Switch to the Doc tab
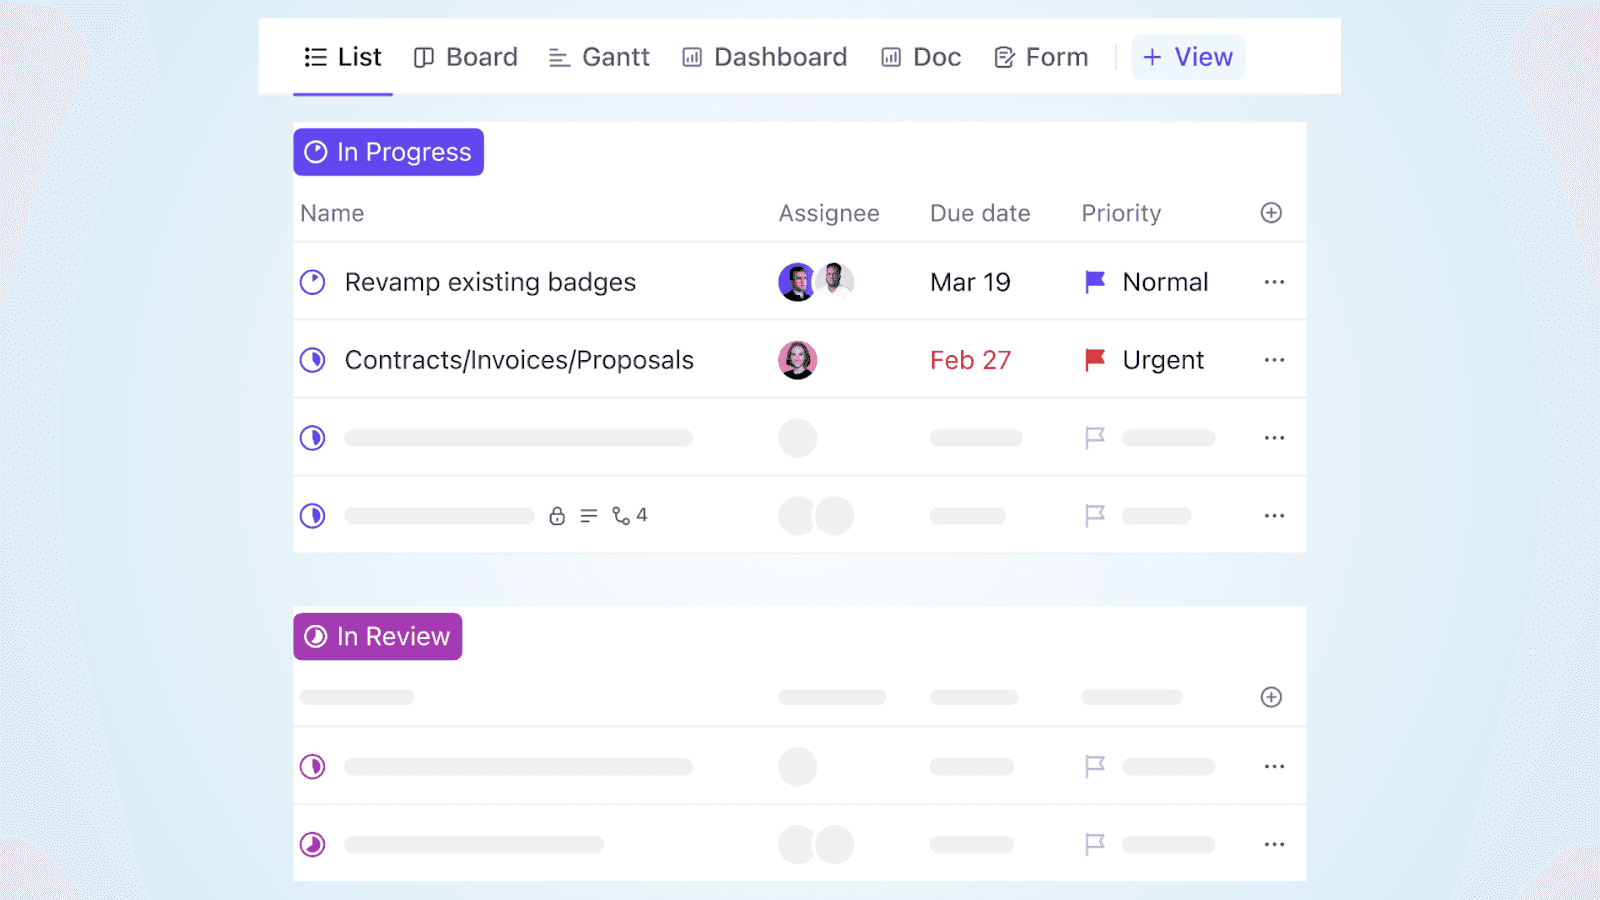This screenshot has height=900, width=1600. 920,57
